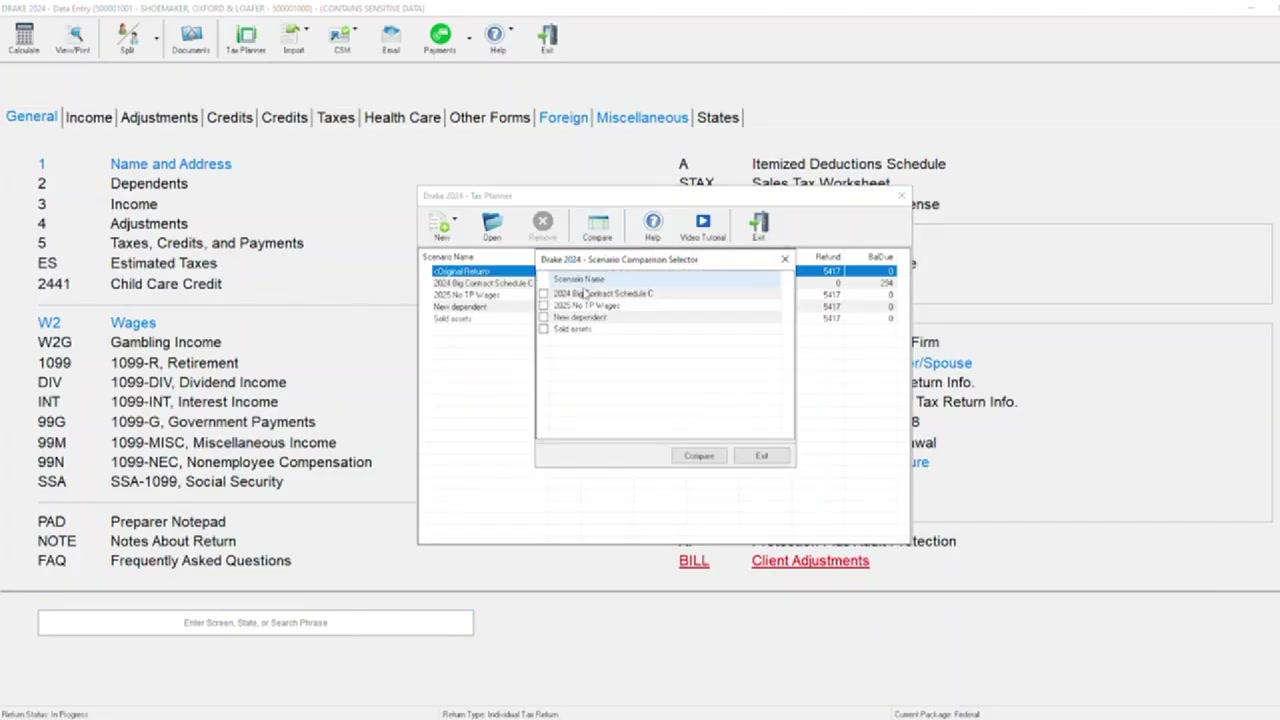Click Compare button in Scenario Comparison Selector
This screenshot has width=1280, height=720.
[699, 456]
